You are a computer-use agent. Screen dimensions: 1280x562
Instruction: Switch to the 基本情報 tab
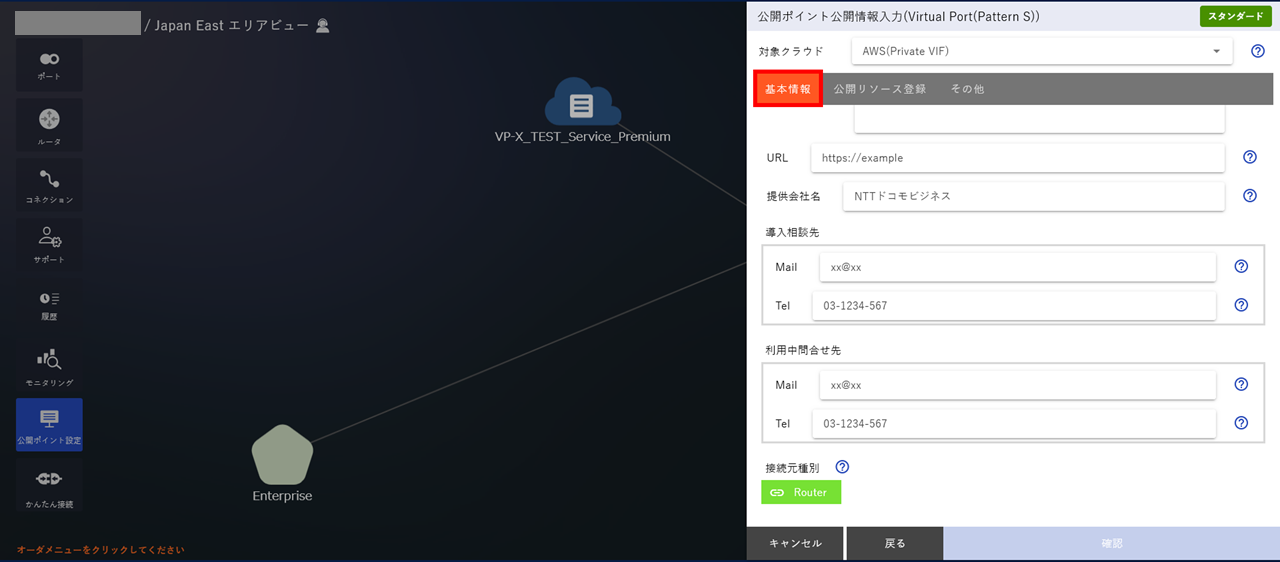tap(788, 89)
